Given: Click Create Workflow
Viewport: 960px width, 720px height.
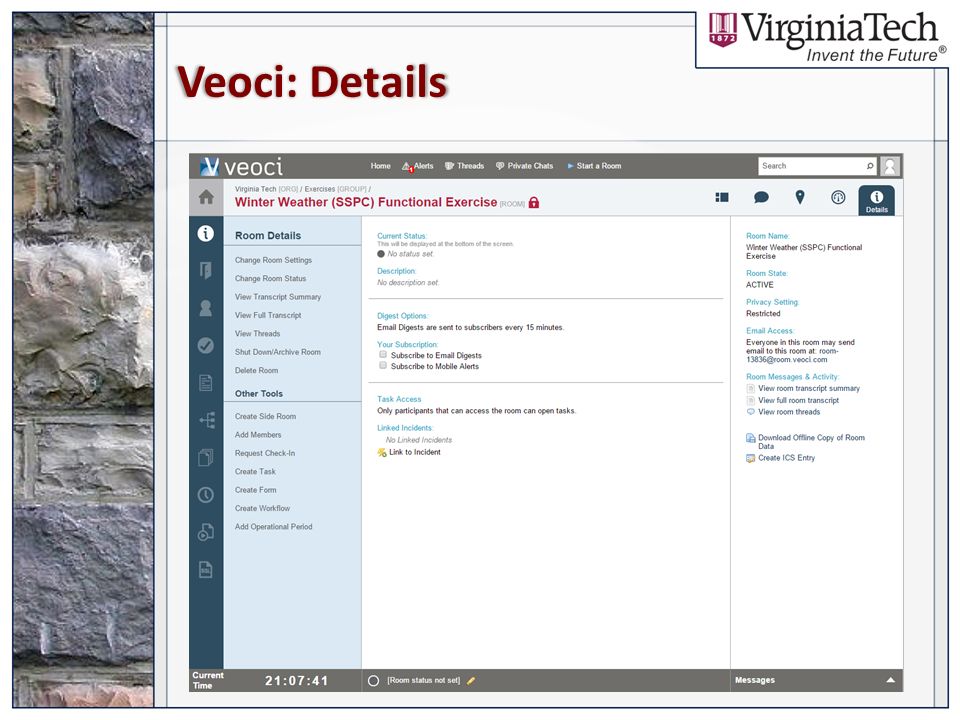Looking at the screenshot, I should pyautogui.click(x=263, y=508).
